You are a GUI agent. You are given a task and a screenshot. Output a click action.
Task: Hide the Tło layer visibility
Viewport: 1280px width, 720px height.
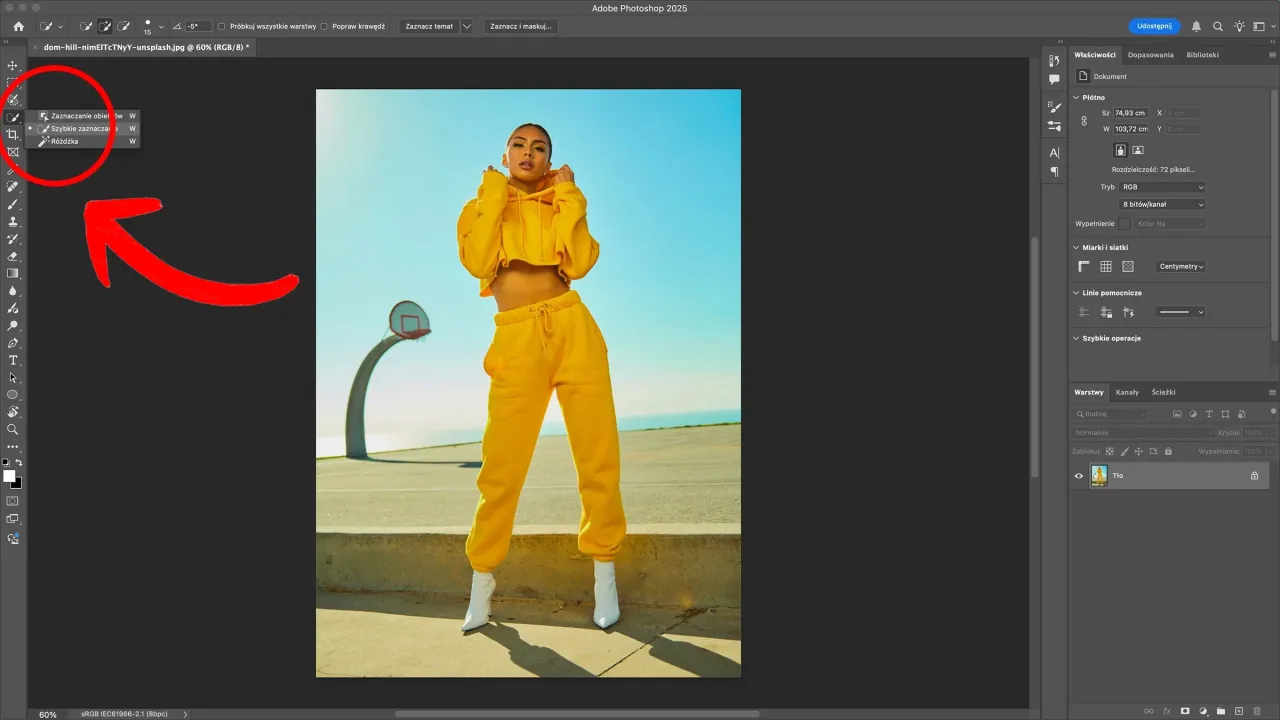coord(1078,475)
